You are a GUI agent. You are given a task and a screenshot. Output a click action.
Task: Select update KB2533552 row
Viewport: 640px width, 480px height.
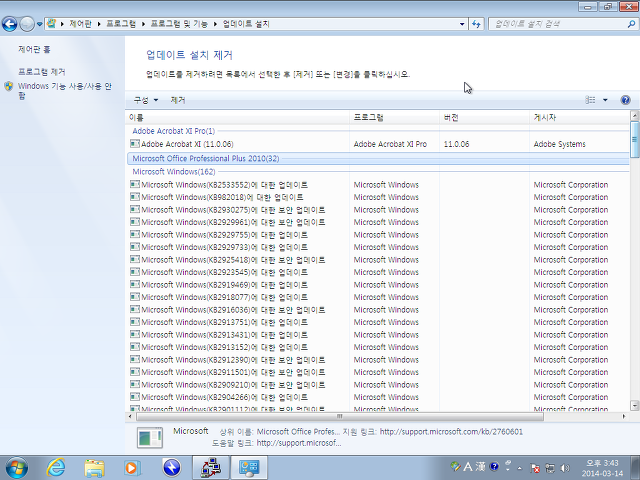coord(378,185)
